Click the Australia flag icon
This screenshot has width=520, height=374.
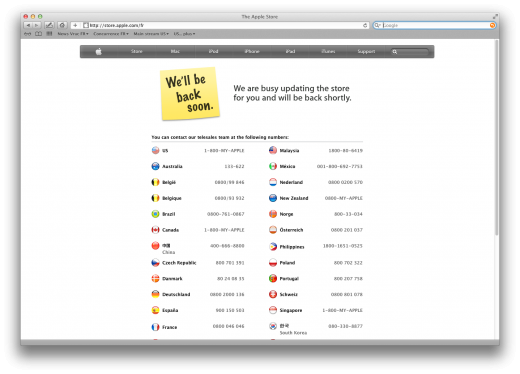click(155, 166)
